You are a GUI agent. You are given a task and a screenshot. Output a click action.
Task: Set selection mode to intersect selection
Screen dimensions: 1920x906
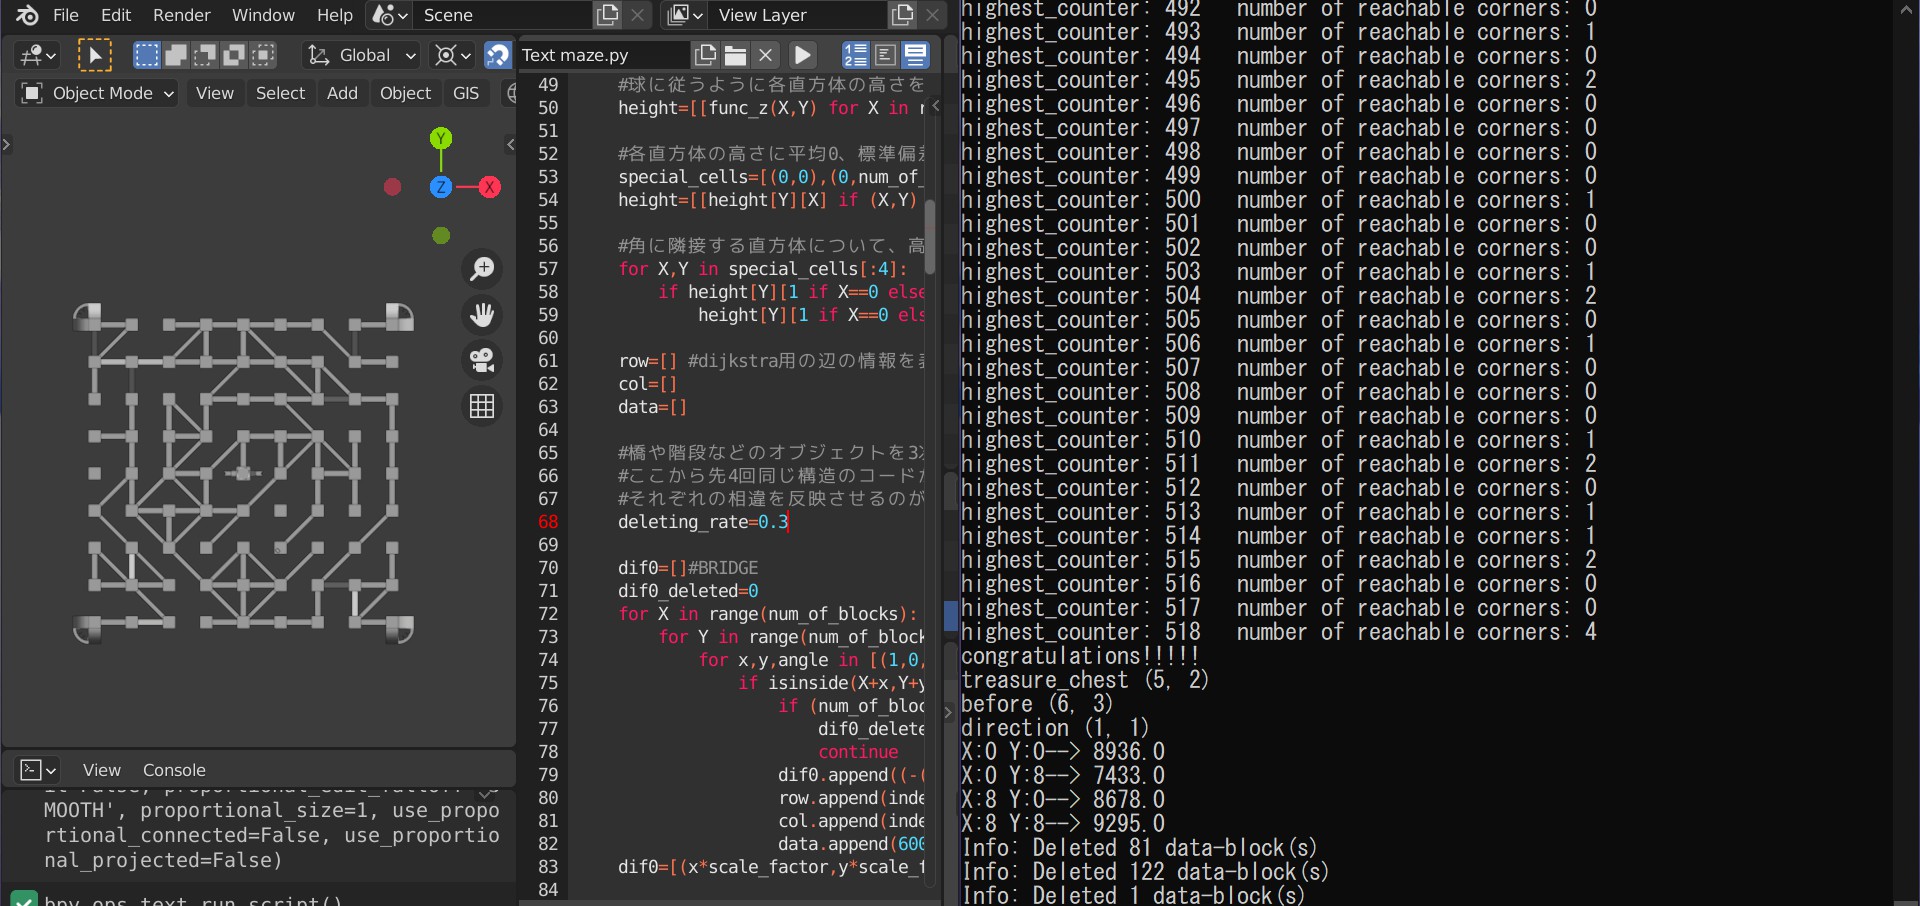(x=263, y=55)
